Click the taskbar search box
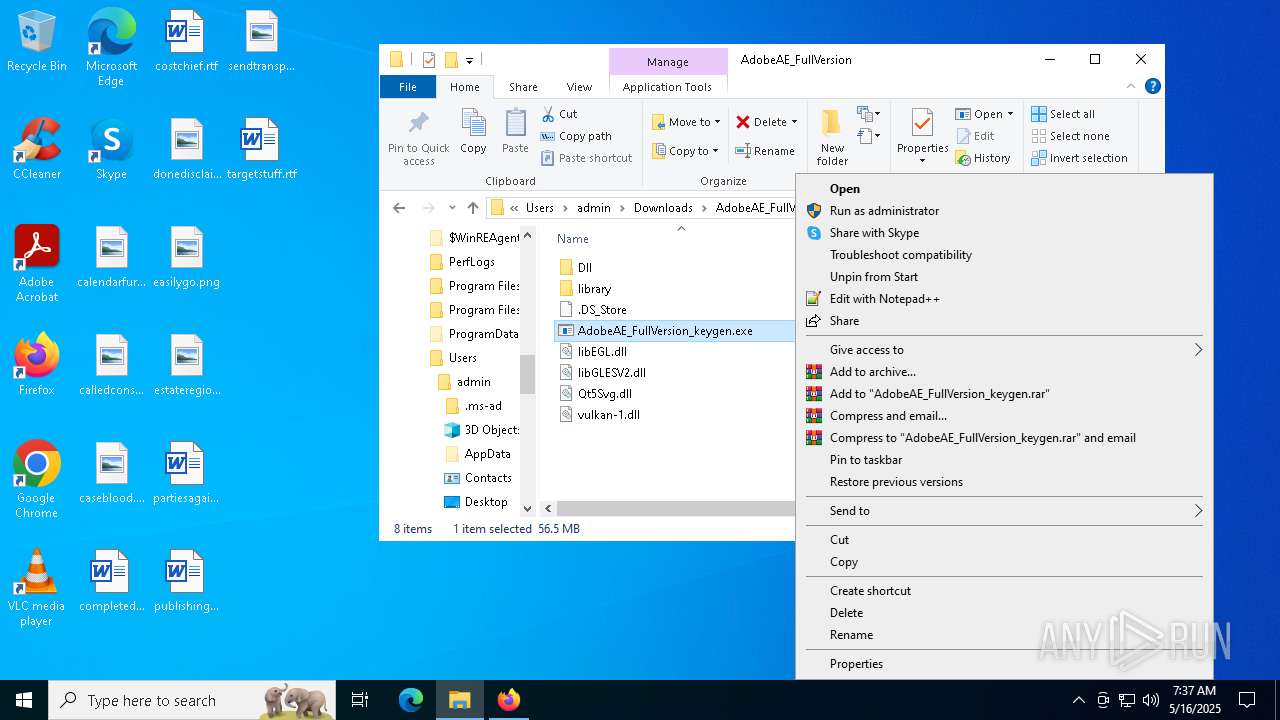This screenshot has width=1280, height=720. tap(192, 700)
